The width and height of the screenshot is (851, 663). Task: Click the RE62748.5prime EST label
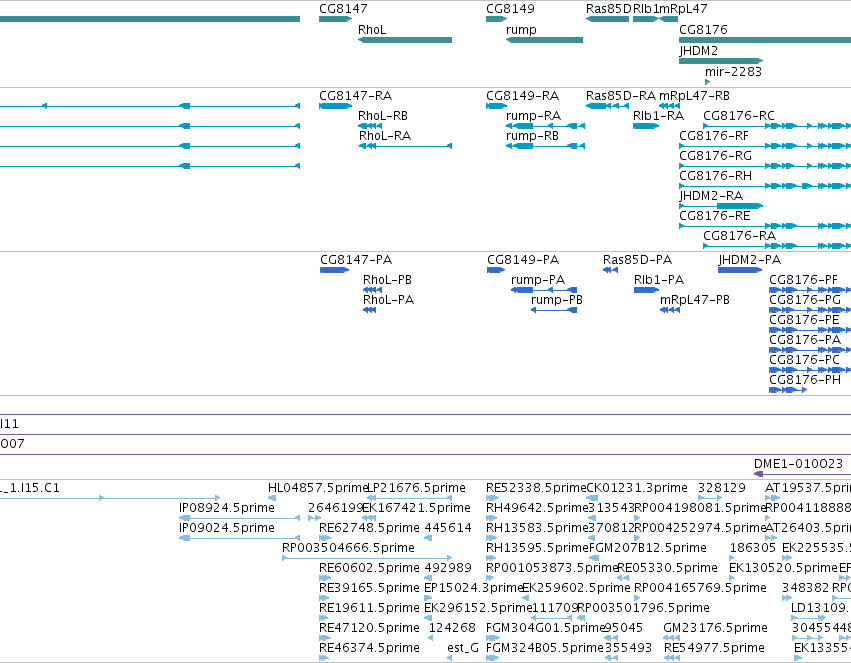[x=370, y=528]
